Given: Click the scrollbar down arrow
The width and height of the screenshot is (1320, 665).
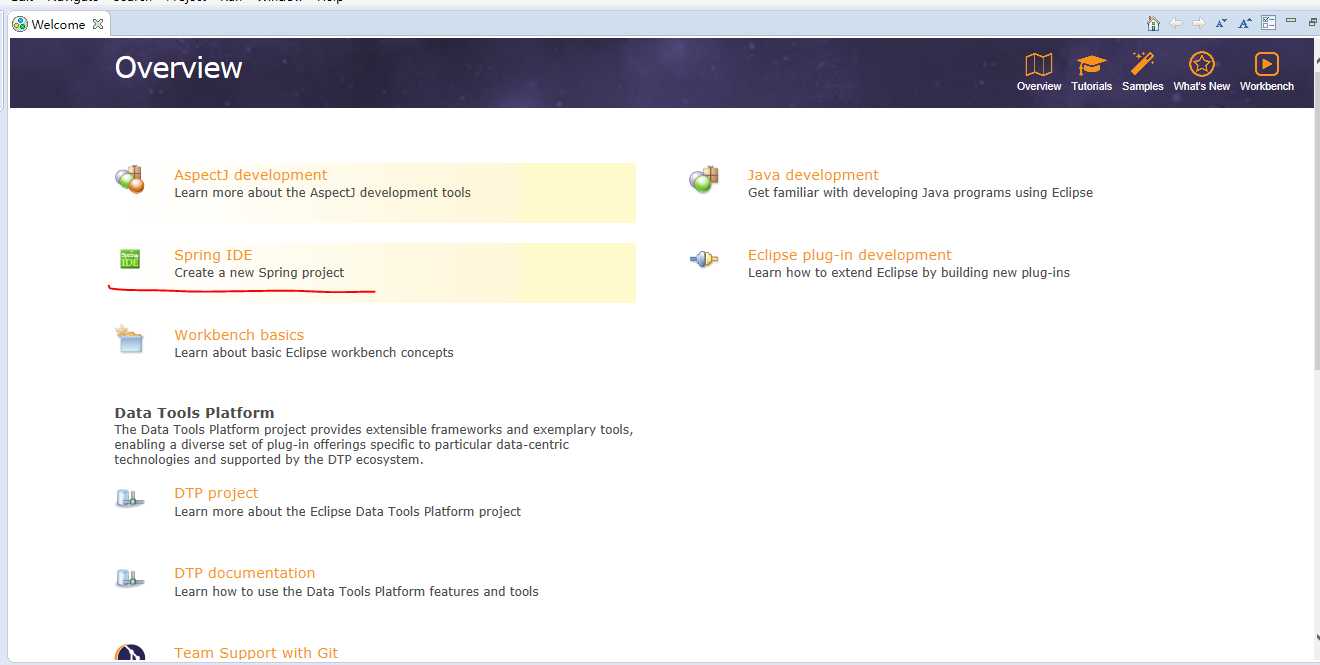Looking at the screenshot, I should [x=1316, y=635].
